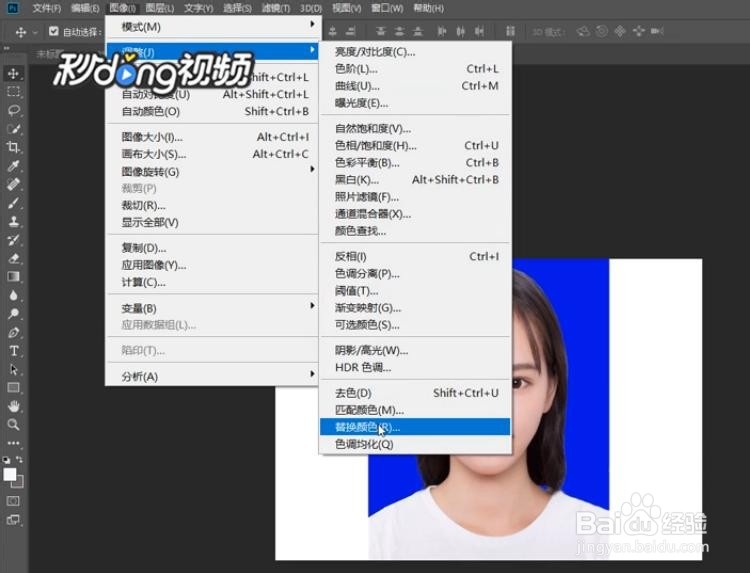Choose 图像大小(I)... menu entry

pos(213,137)
